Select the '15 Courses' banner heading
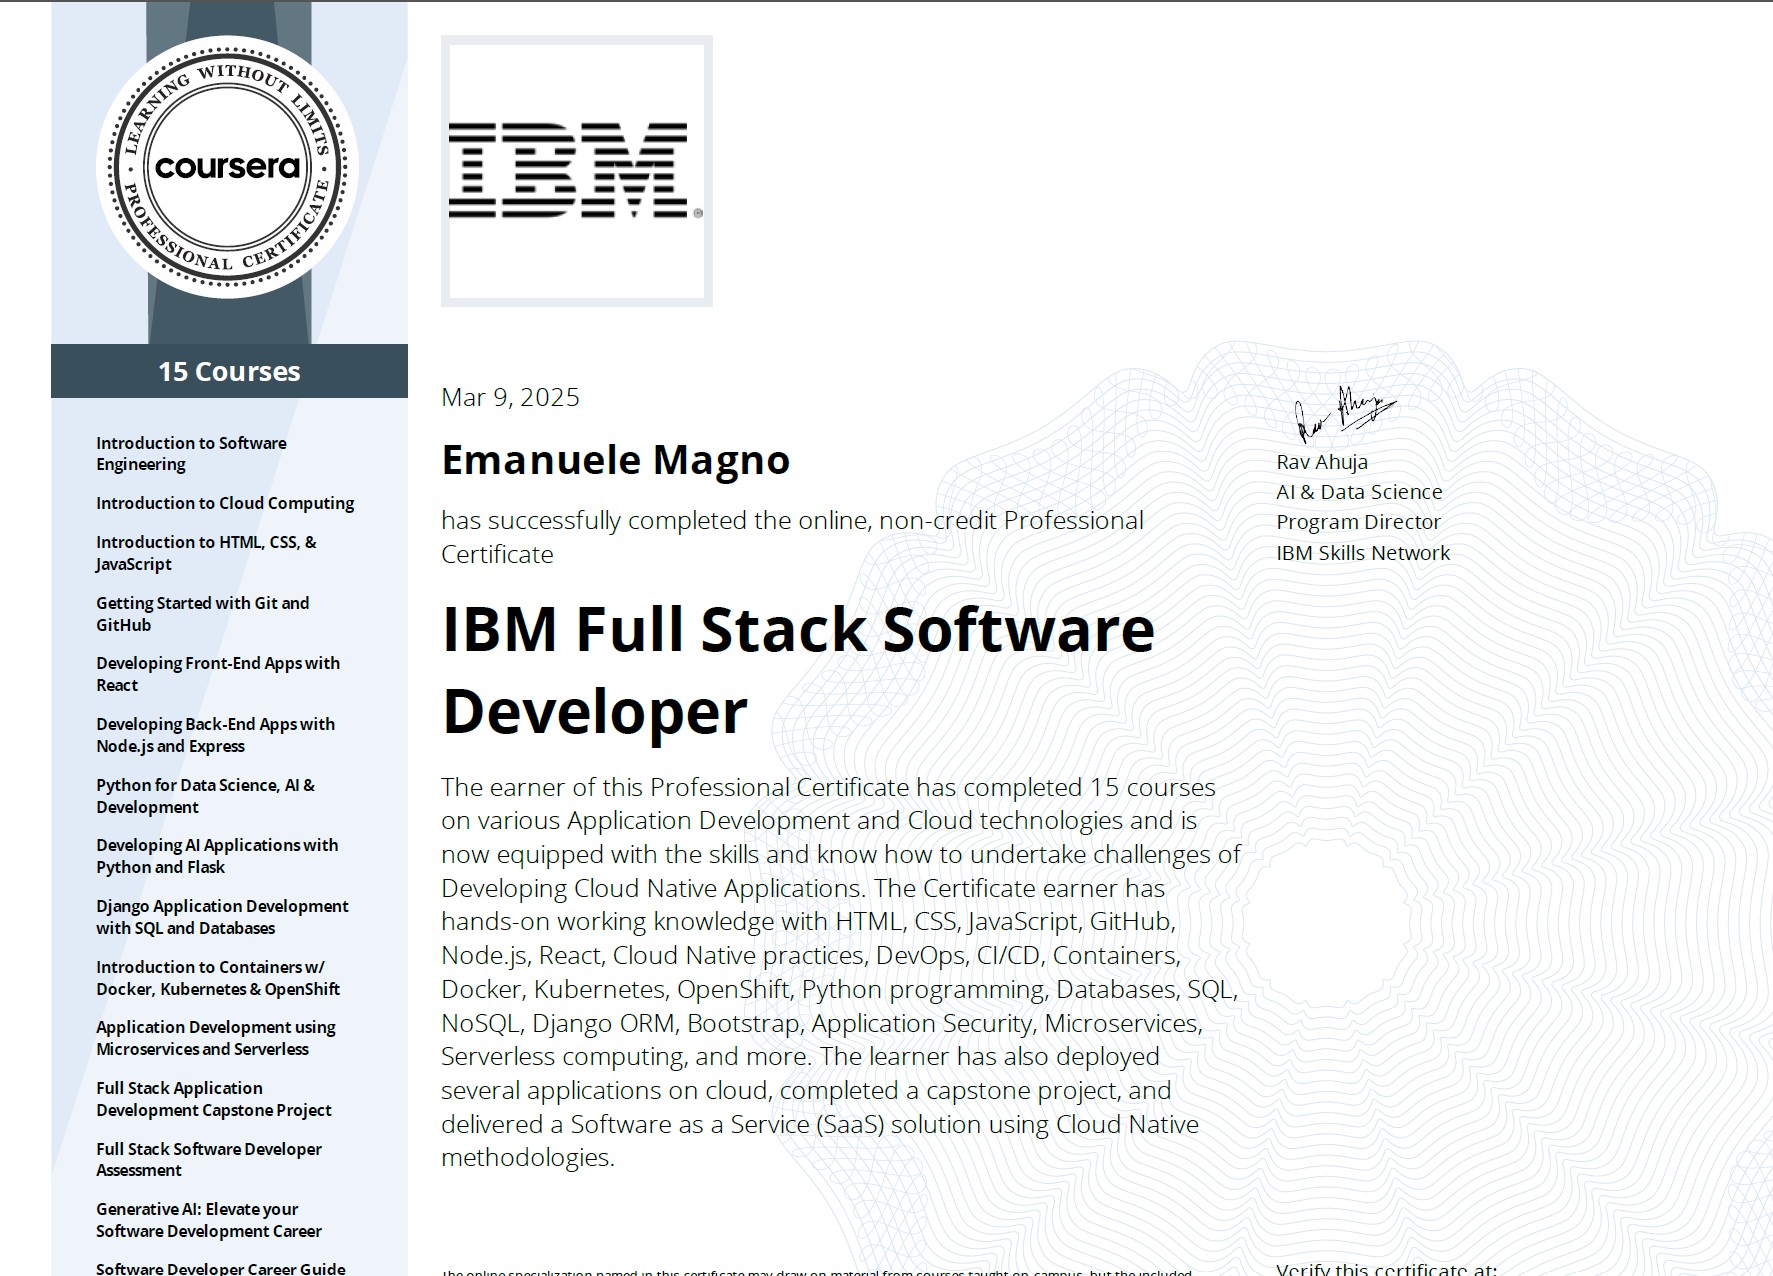 [229, 371]
